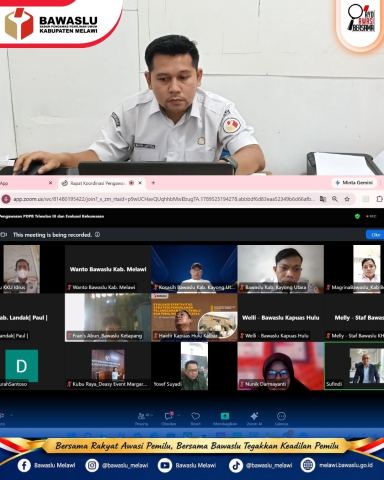Image resolution: width=384 pixels, height=480 pixels.
Task: Click the app.zoom.us address bar
Action: 163,199
